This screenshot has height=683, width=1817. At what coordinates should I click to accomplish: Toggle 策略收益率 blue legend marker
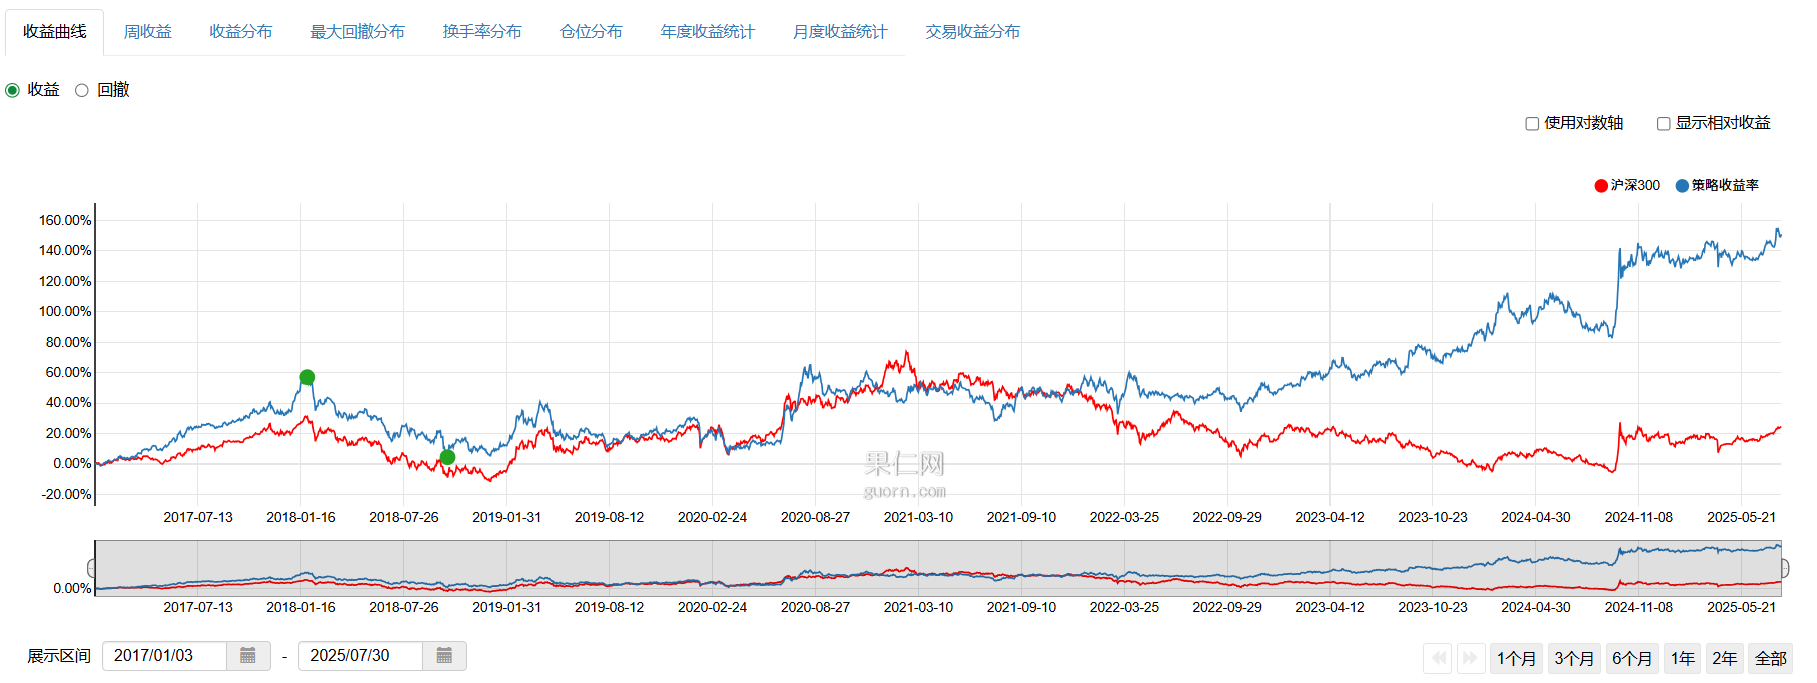tap(1682, 185)
